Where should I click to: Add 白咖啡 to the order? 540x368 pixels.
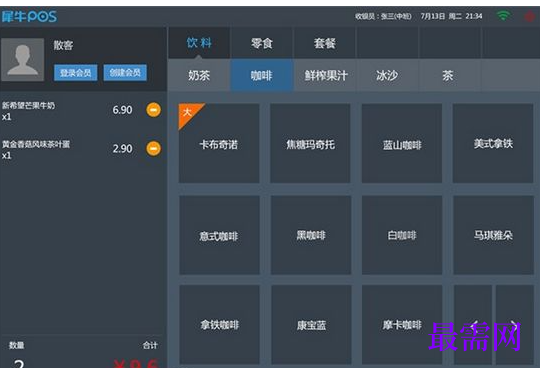(x=402, y=235)
